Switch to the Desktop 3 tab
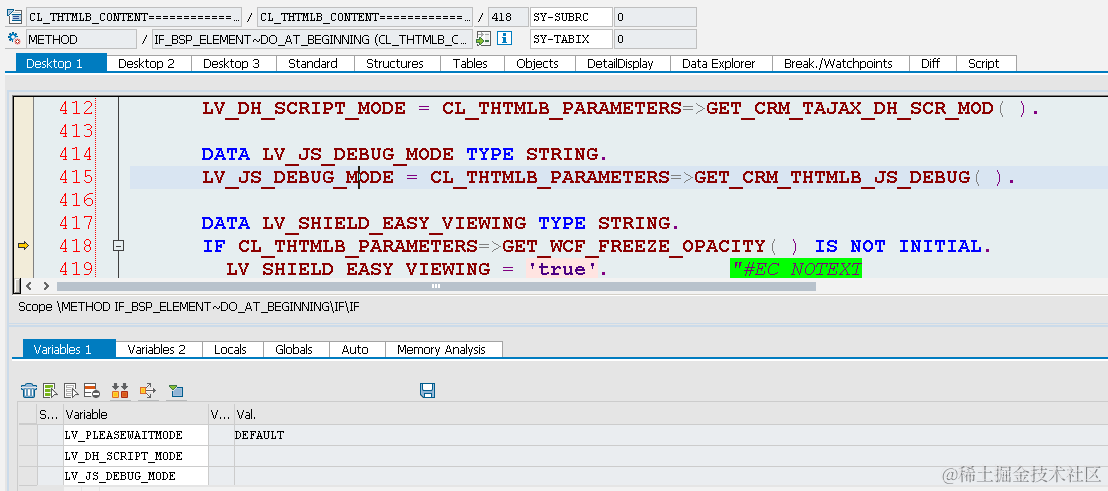Image resolution: width=1108 pixels, height=491 pixels. pos(231,64)
